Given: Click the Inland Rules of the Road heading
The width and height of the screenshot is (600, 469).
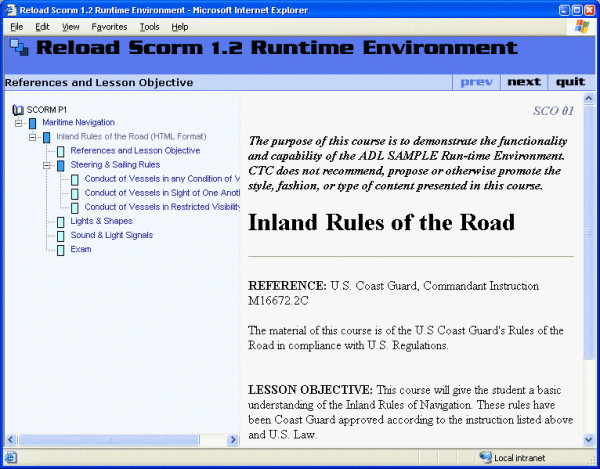Looking at the screenshot, I should point(381,222).
